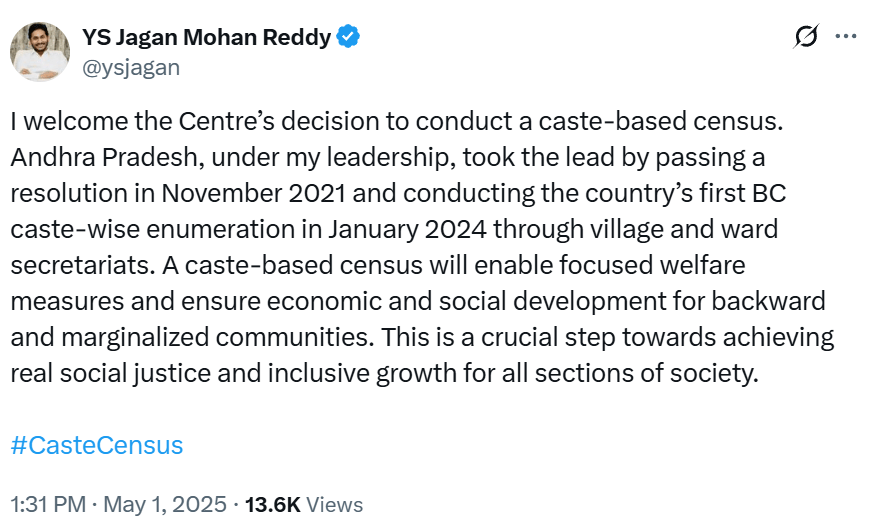This screenshot has width=877, height=528.
Task: Click the word Views beside 13.6K
Action: (x=334, y=505)
